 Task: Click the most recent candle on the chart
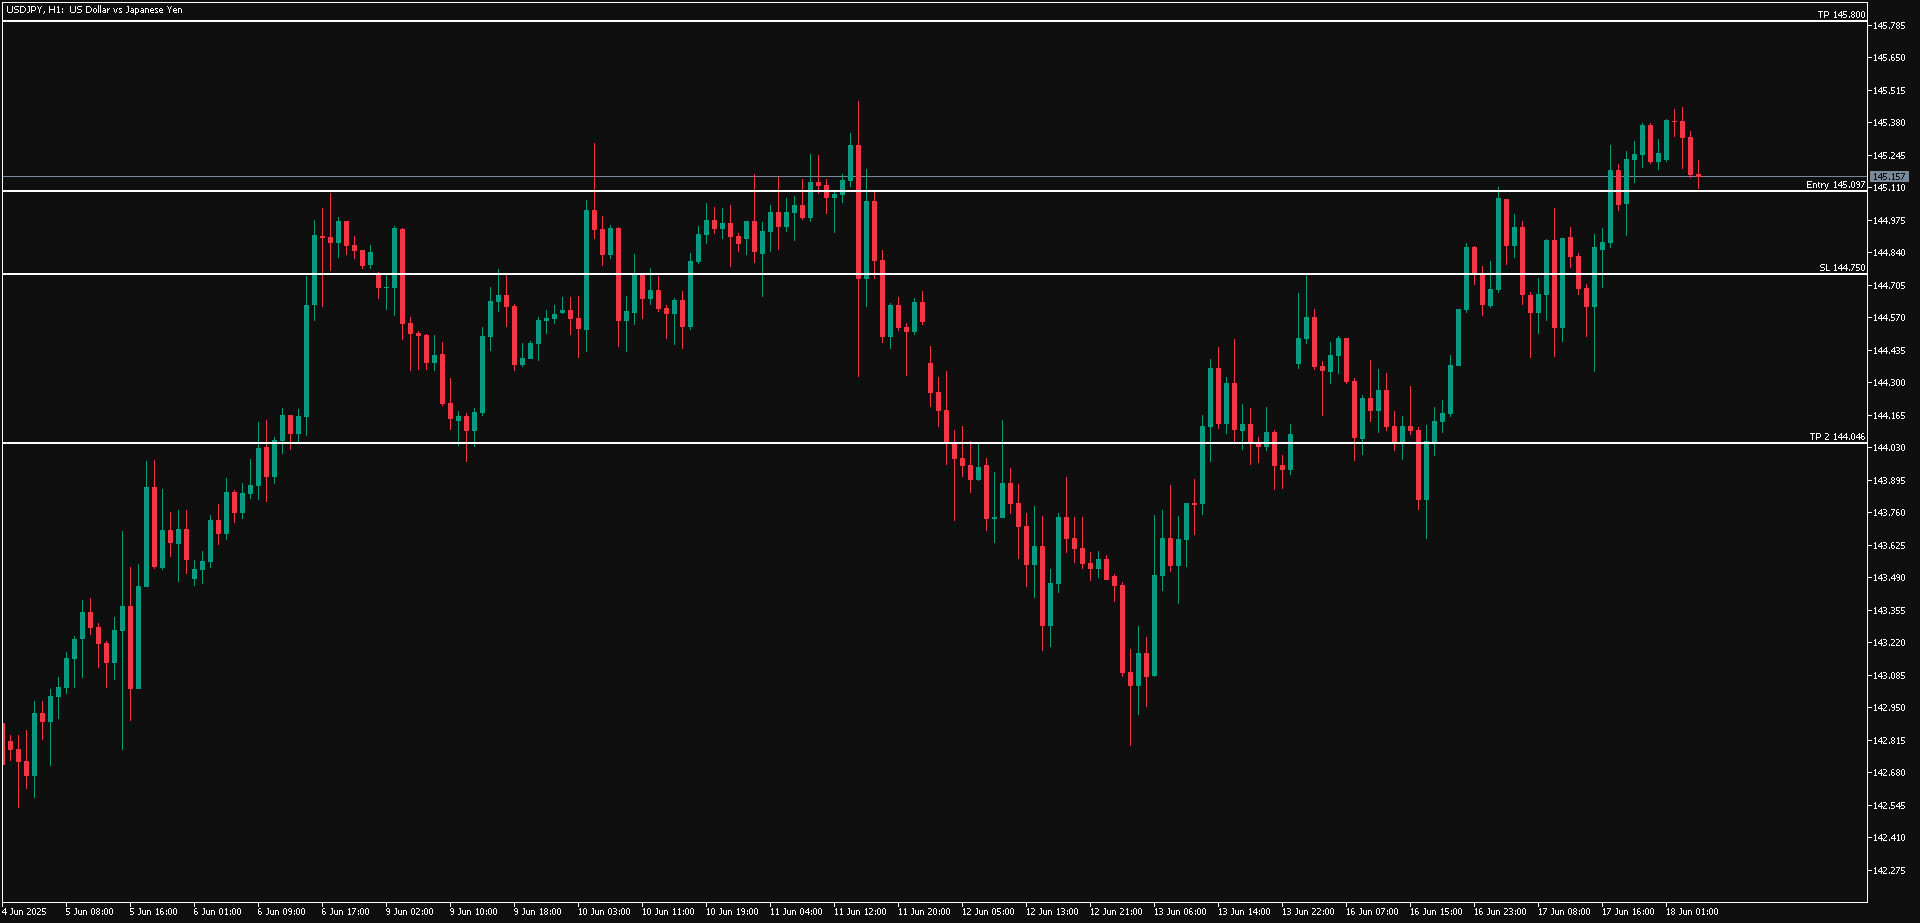[1698, 177]
